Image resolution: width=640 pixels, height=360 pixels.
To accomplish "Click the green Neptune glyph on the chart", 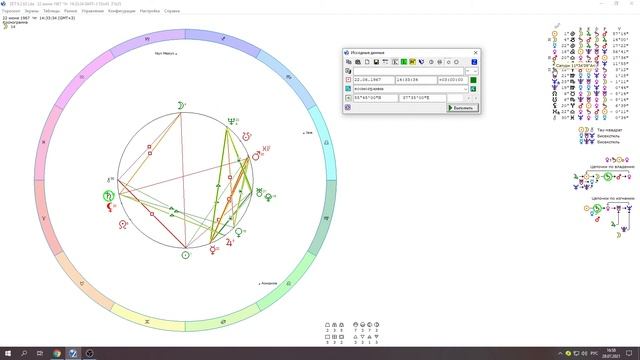I will tap(232, 122).
